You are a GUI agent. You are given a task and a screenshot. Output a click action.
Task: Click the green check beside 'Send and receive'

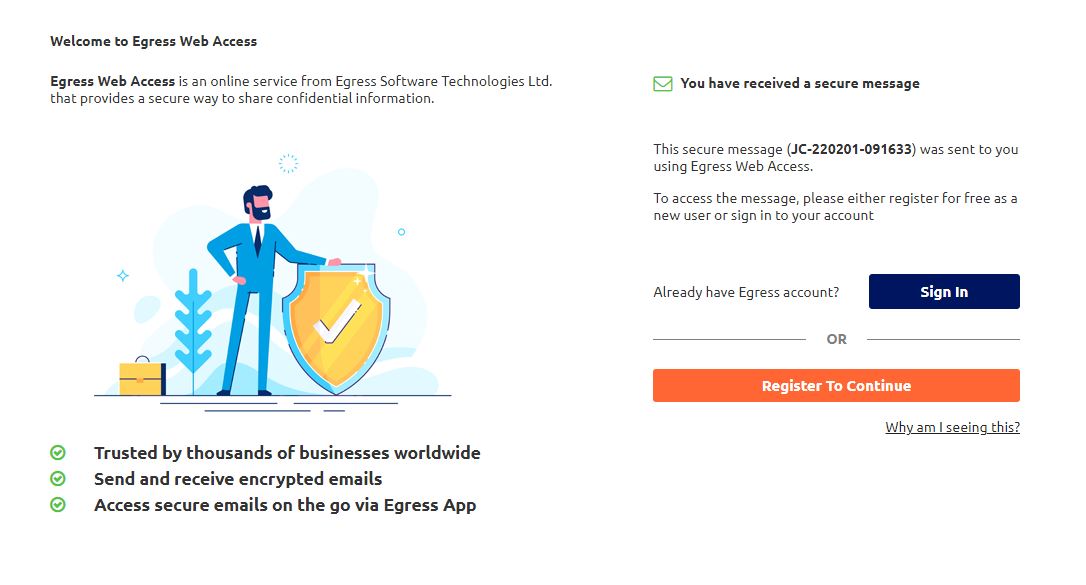click(58, 478)
